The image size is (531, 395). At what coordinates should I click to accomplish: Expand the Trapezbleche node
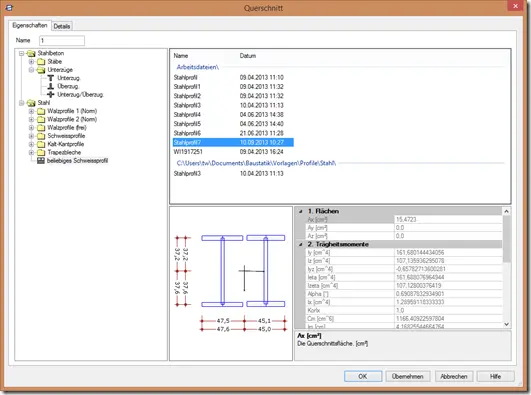31,152
